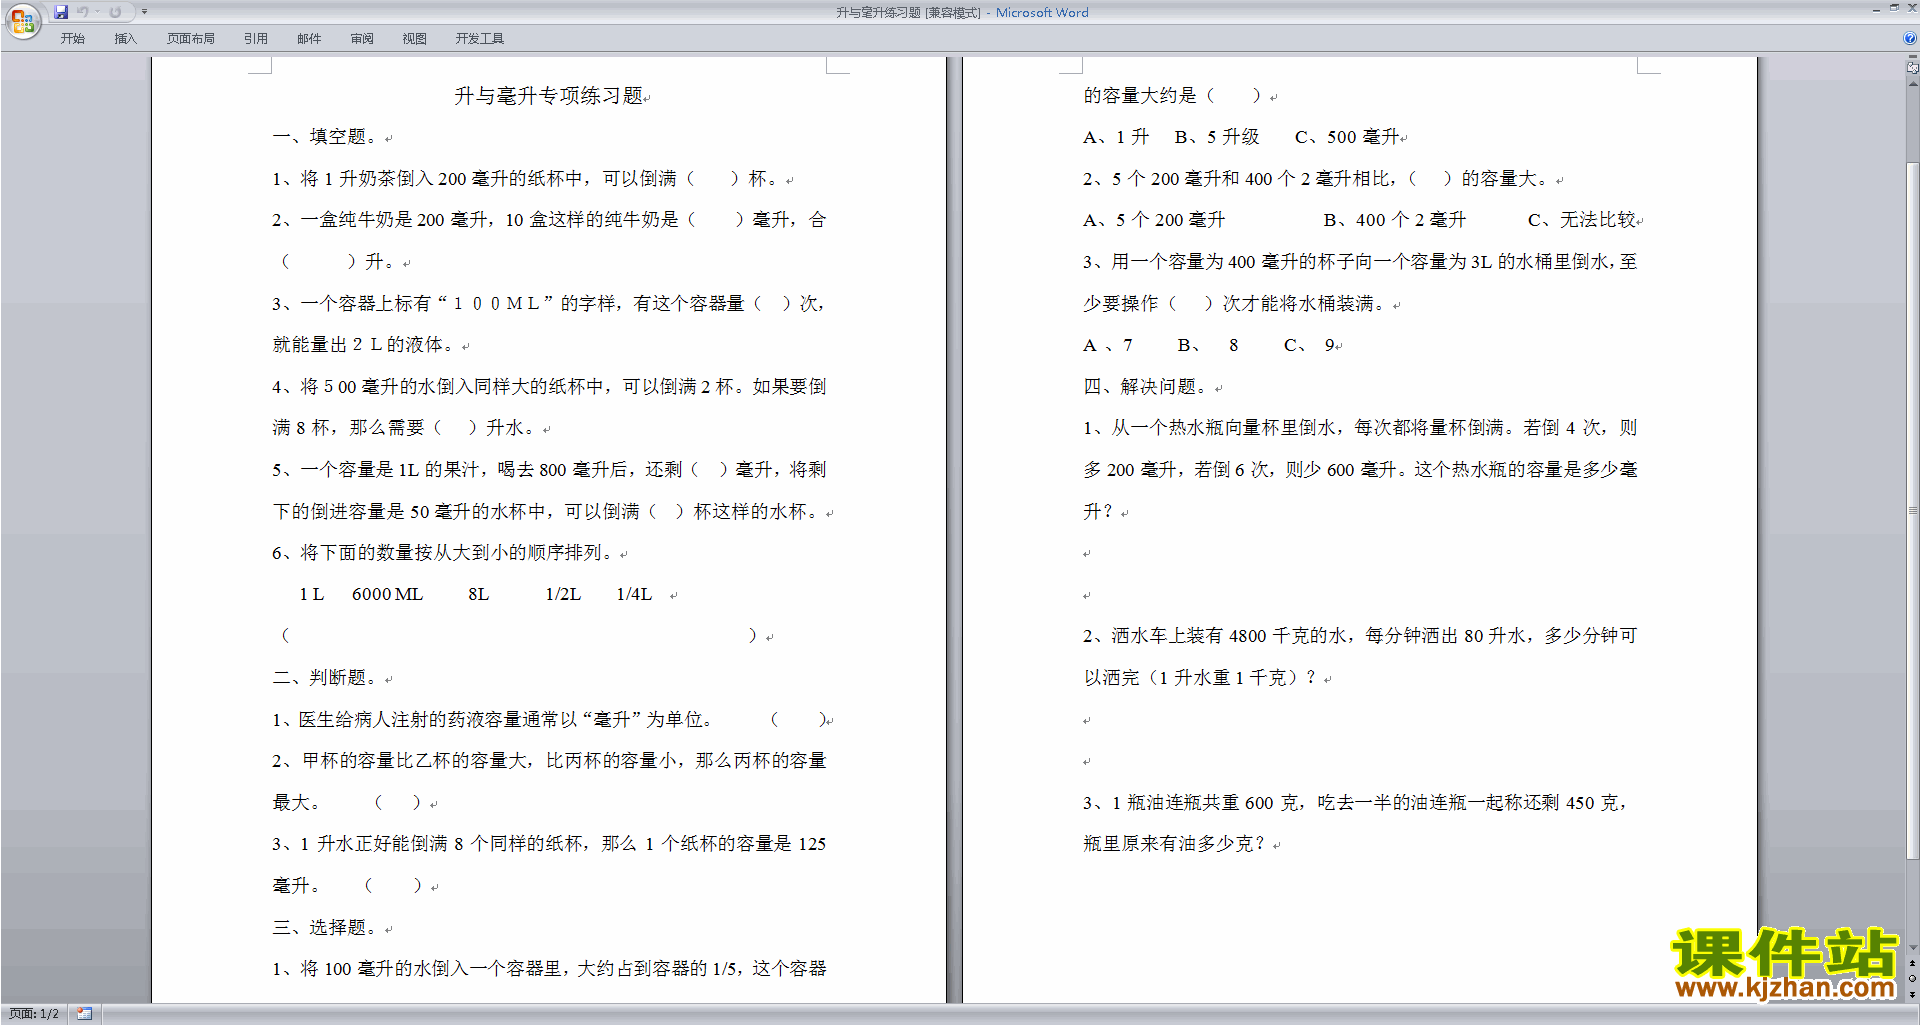
Task: Open the round Office button menu
Action: pyautogui.click(x=22, y=21)
